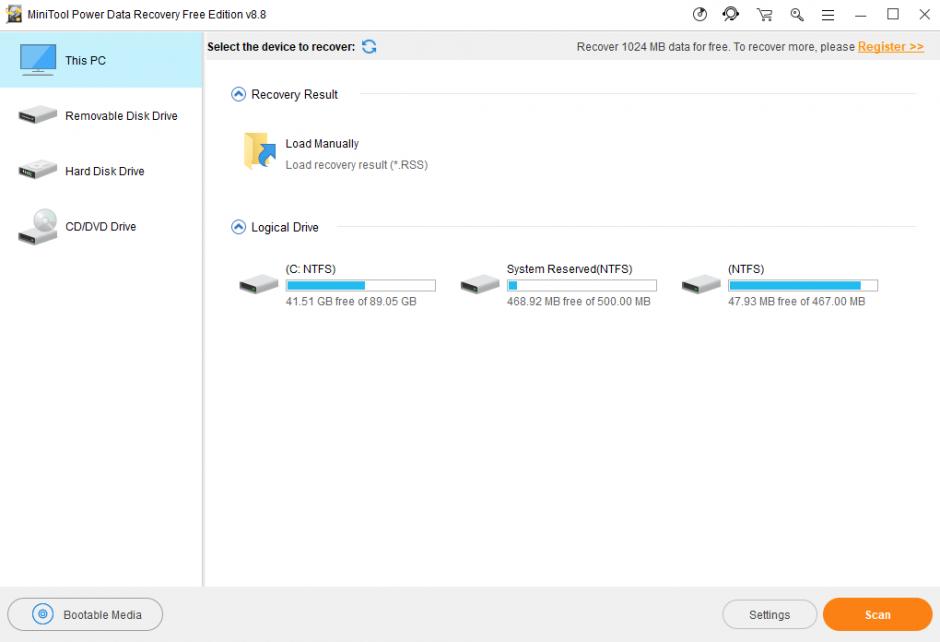Collapse the Logical Drive section
940x642 pixels.
[239, 227]
